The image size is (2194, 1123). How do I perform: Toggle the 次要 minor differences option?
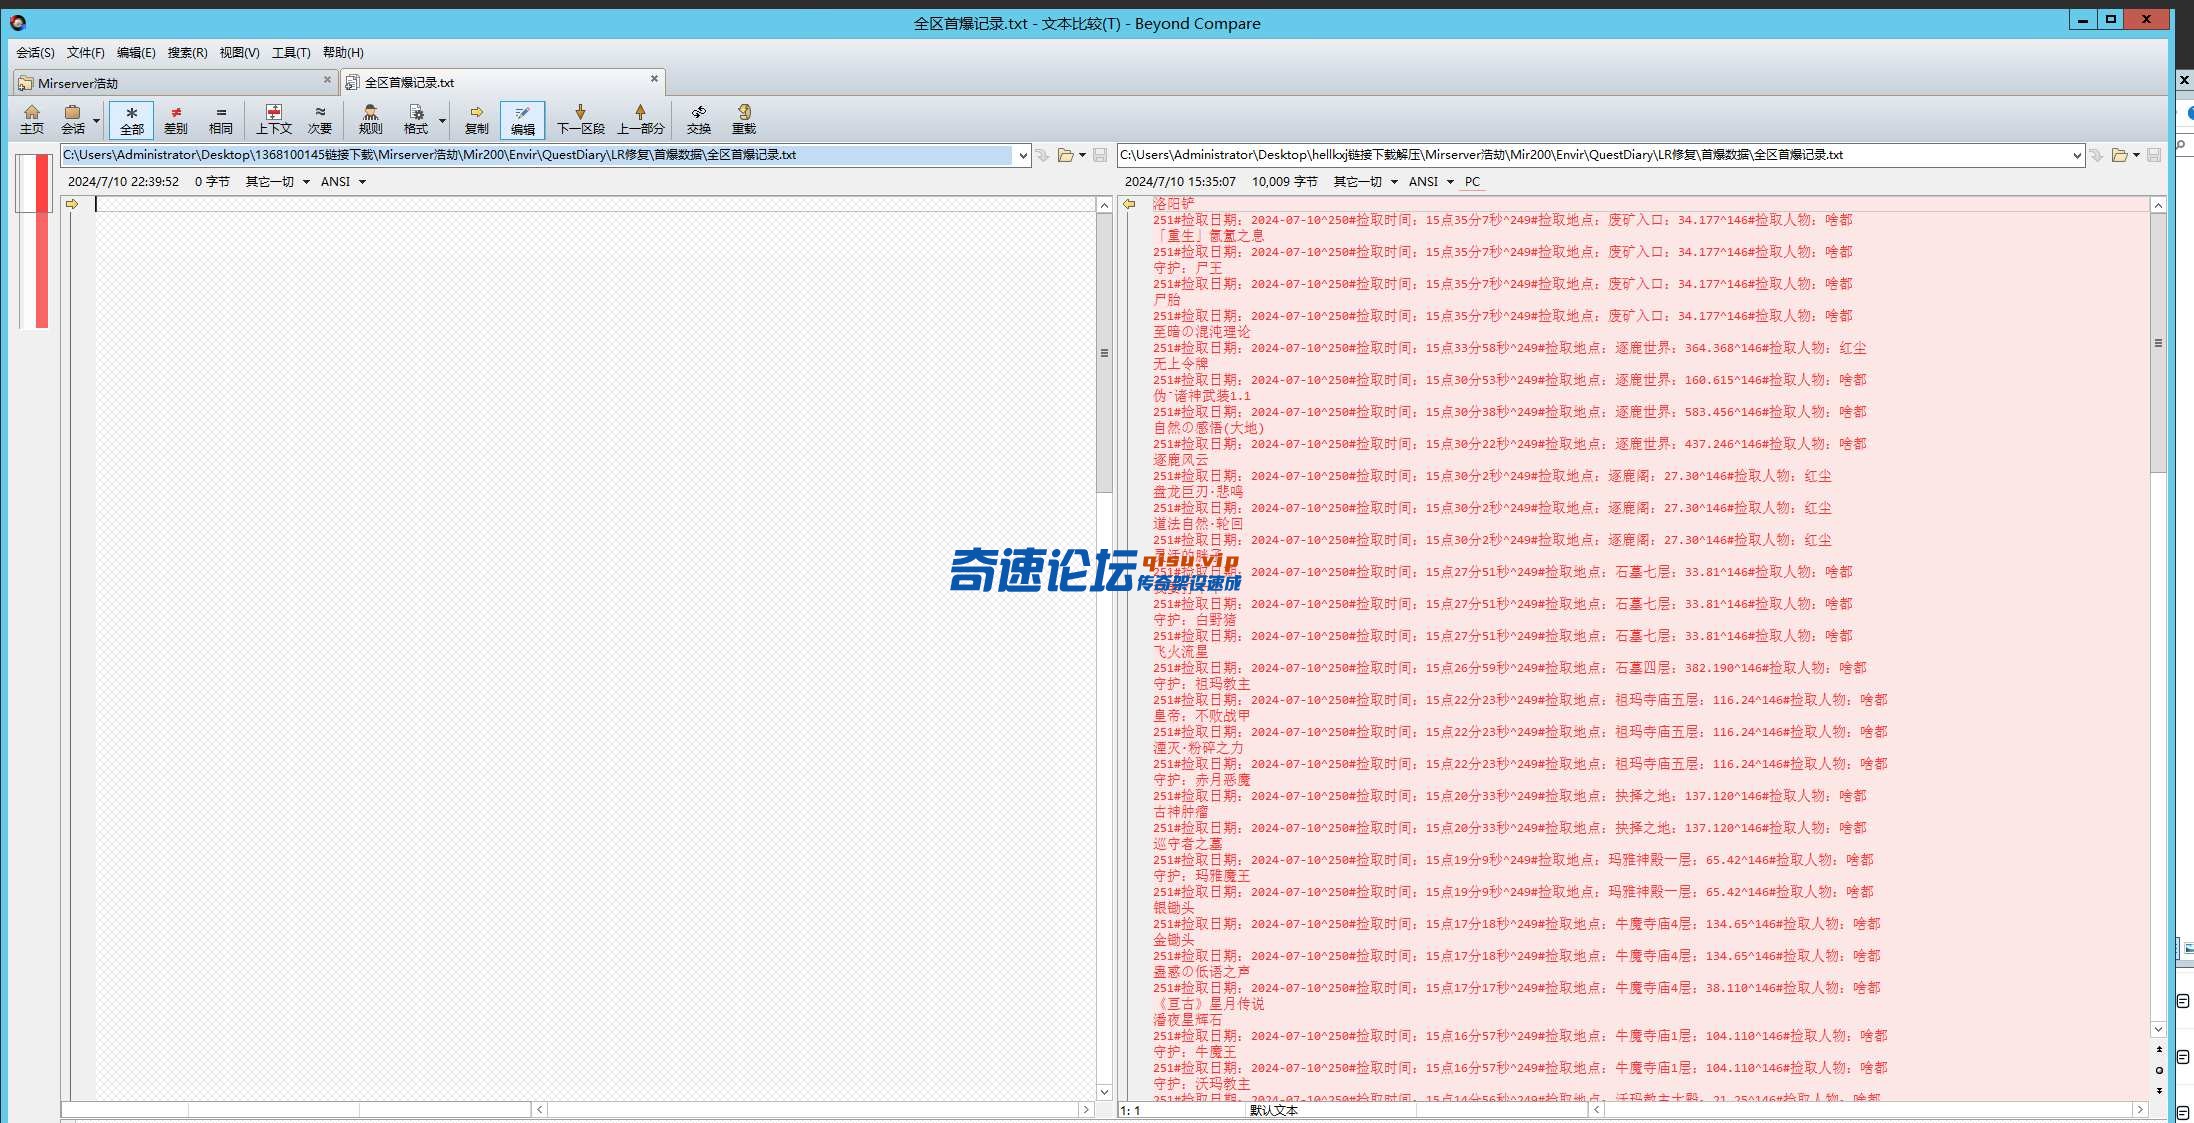(x=320, y=119)
